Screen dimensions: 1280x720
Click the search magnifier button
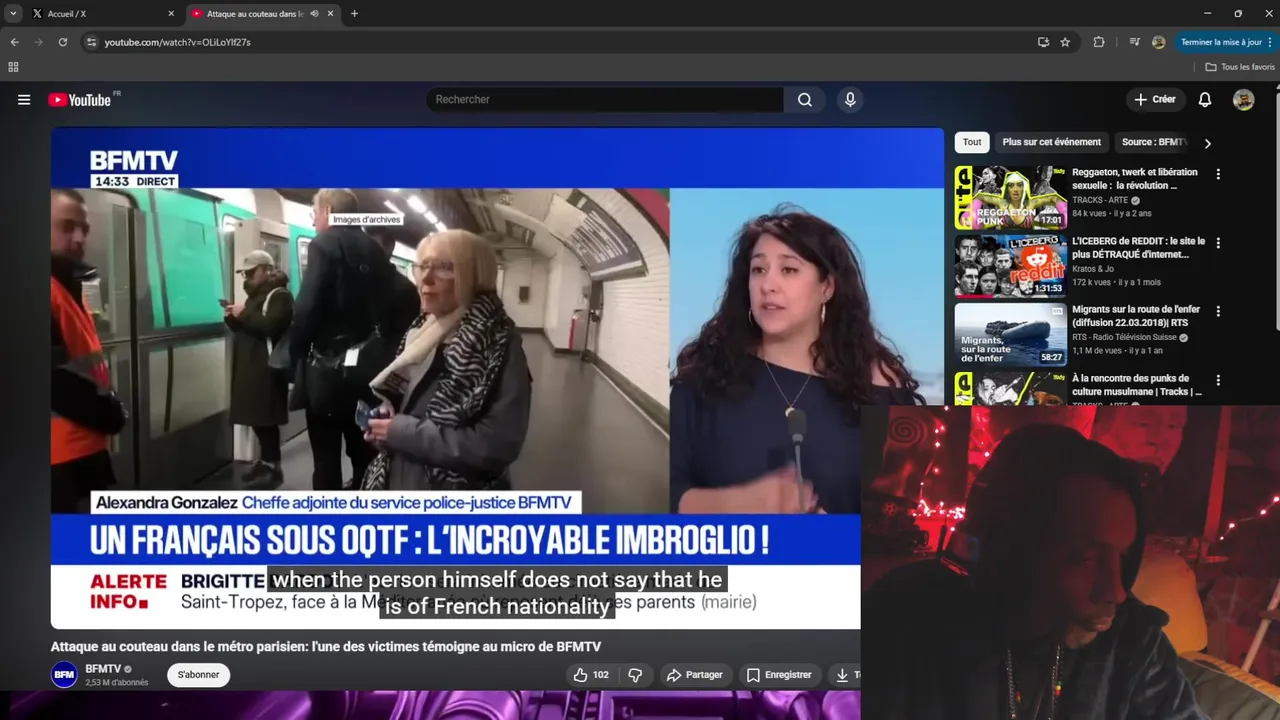805,100
